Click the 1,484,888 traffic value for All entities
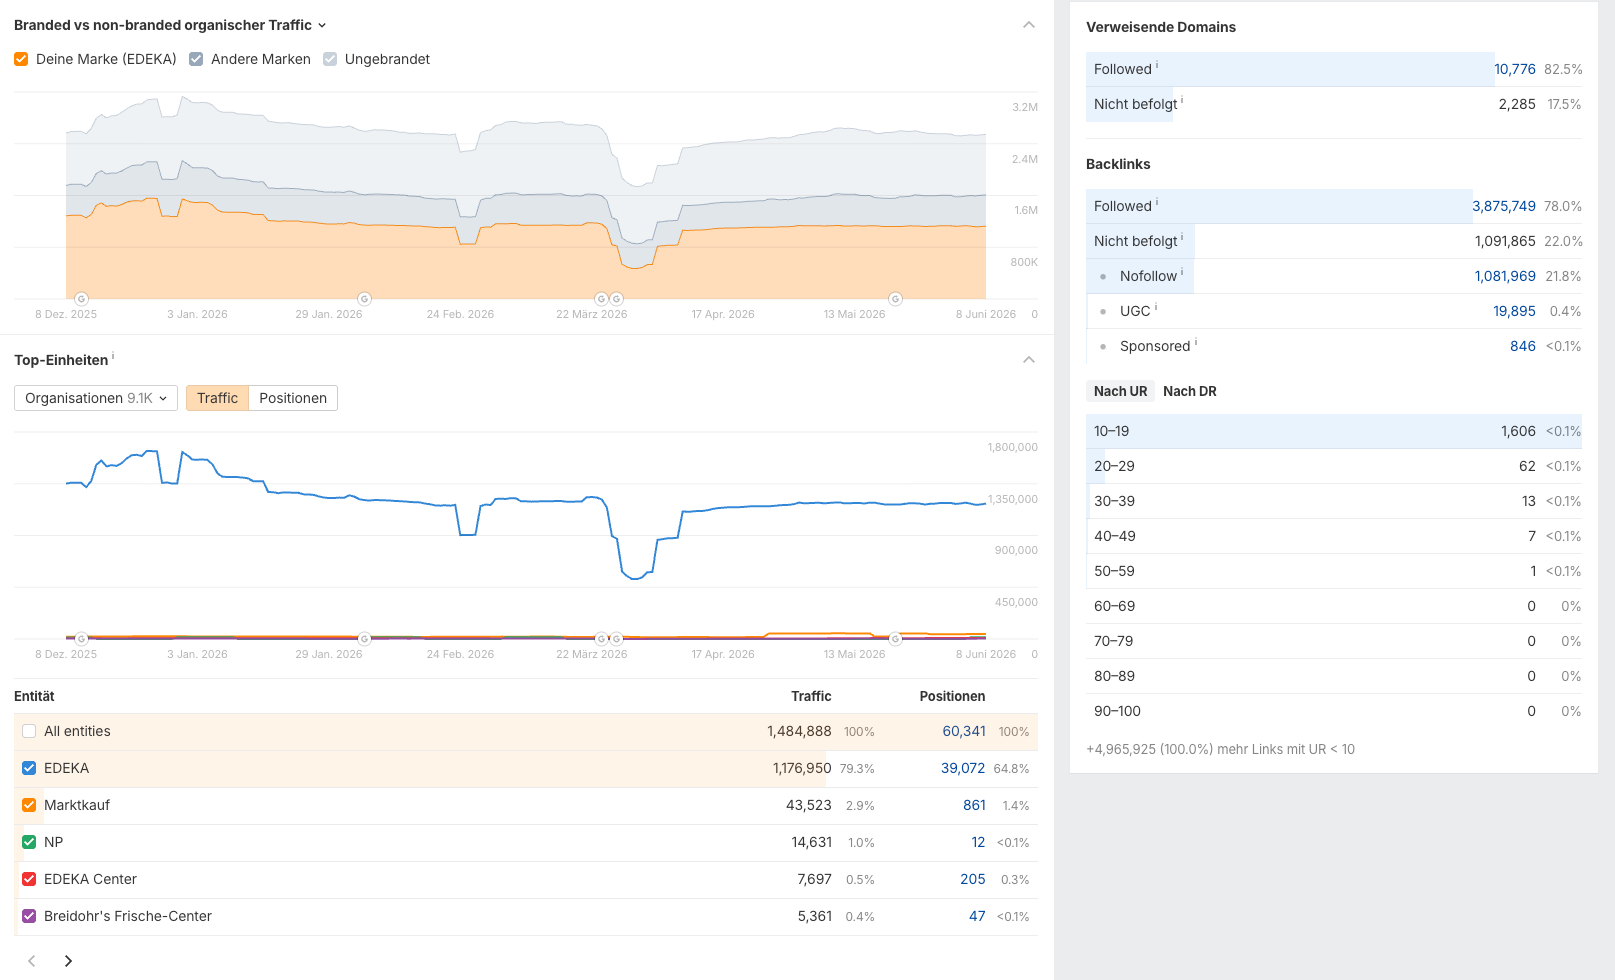The width and height of the screenshot is (1615, 980). (x=799, y=731)
